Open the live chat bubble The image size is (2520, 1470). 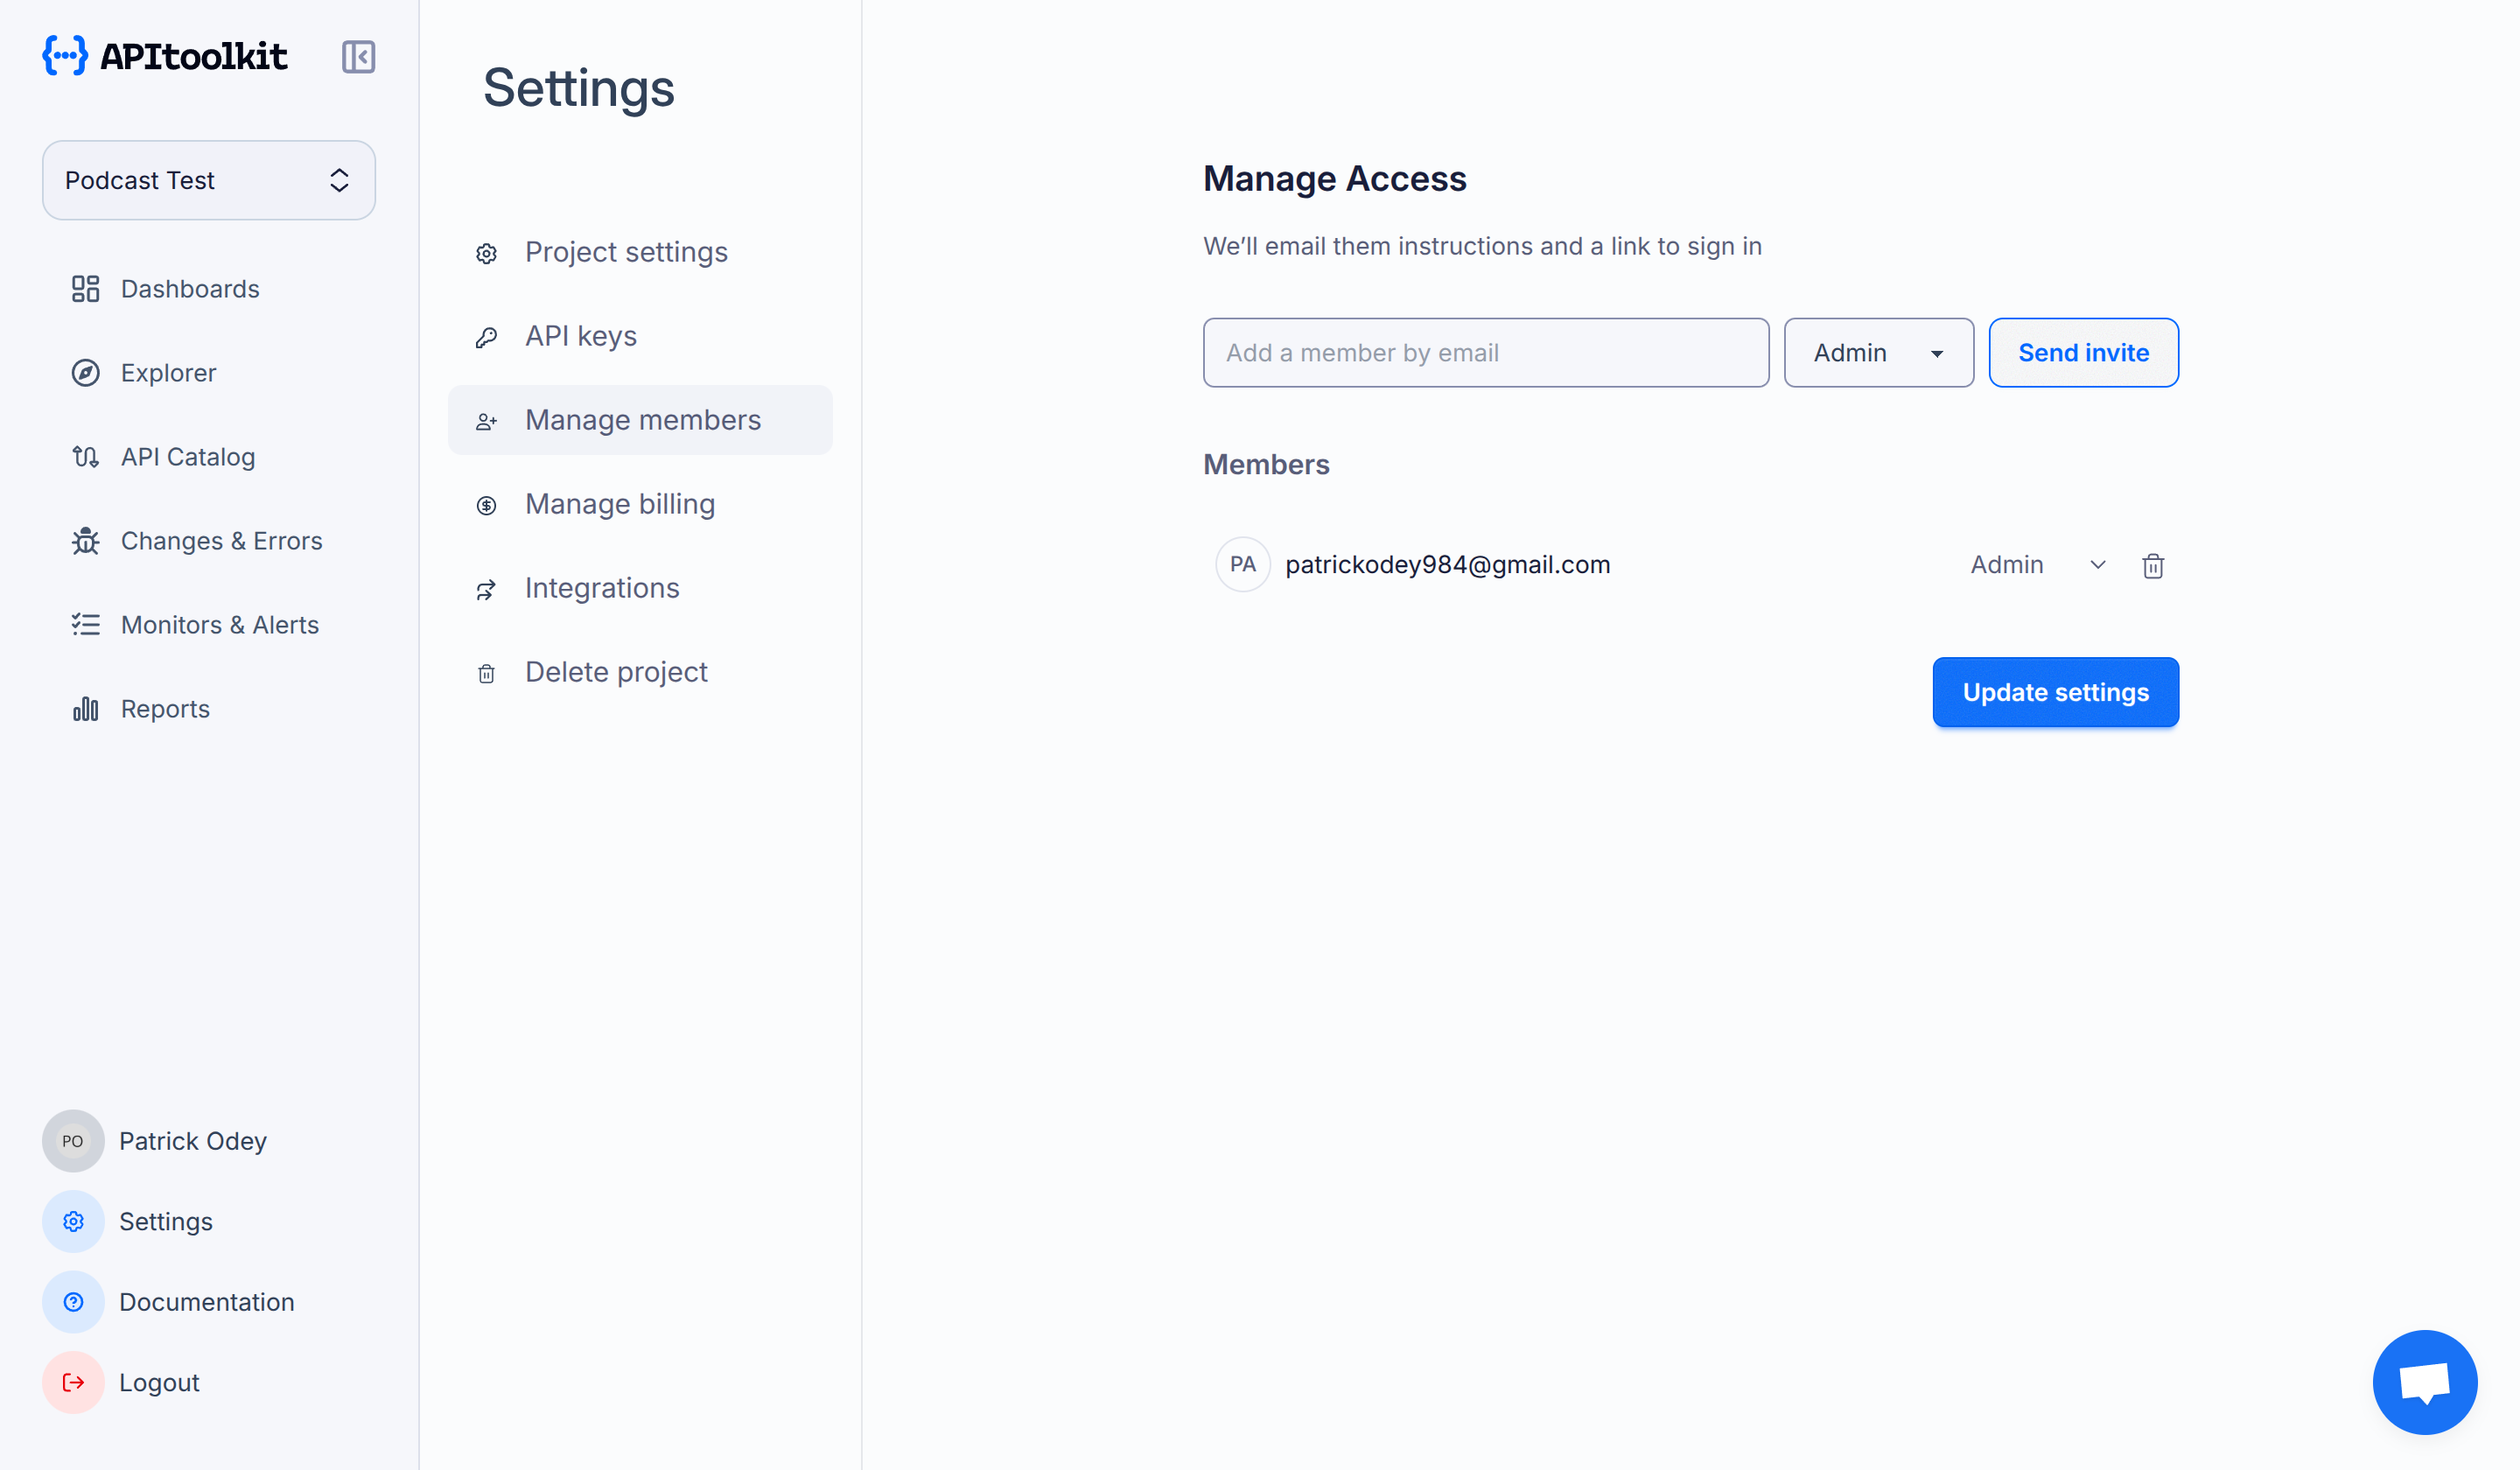coord(2425,1382)
